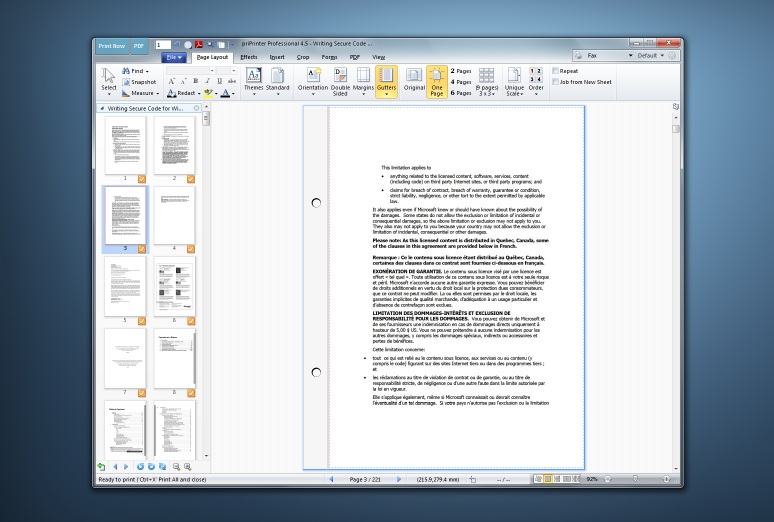
Task: Click the copies number field
Action: click(163, 45)
